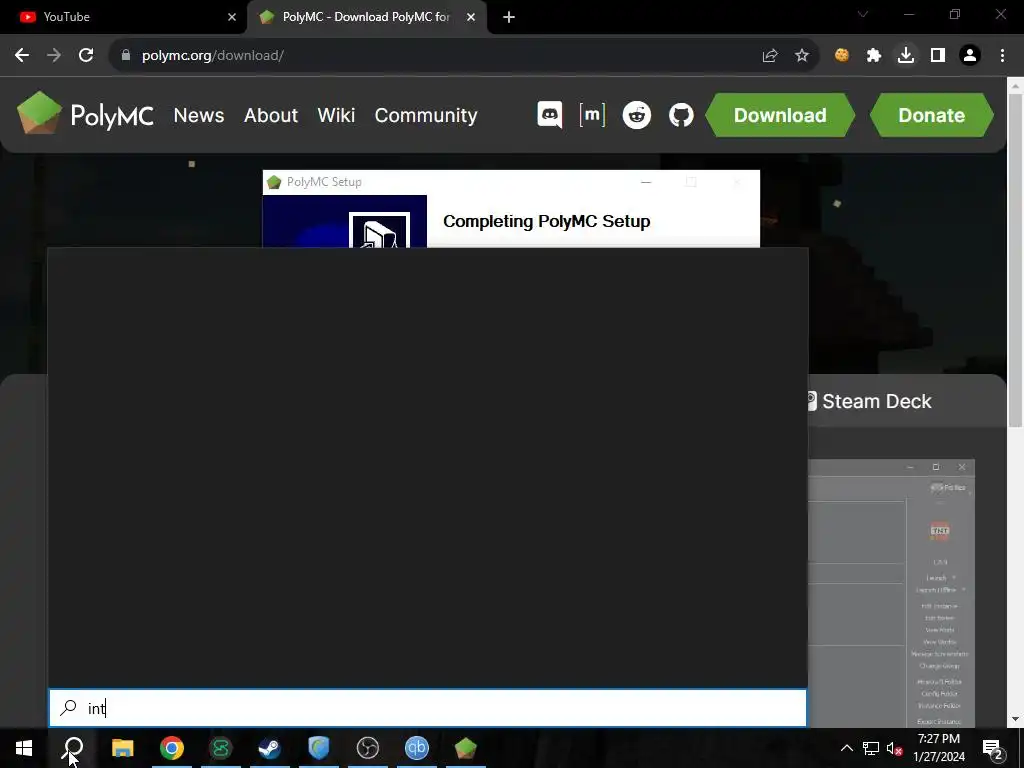Screen dimensions: 1024x768
Task: Click the taskbar search icon
Action: click(x=73, y=748)
